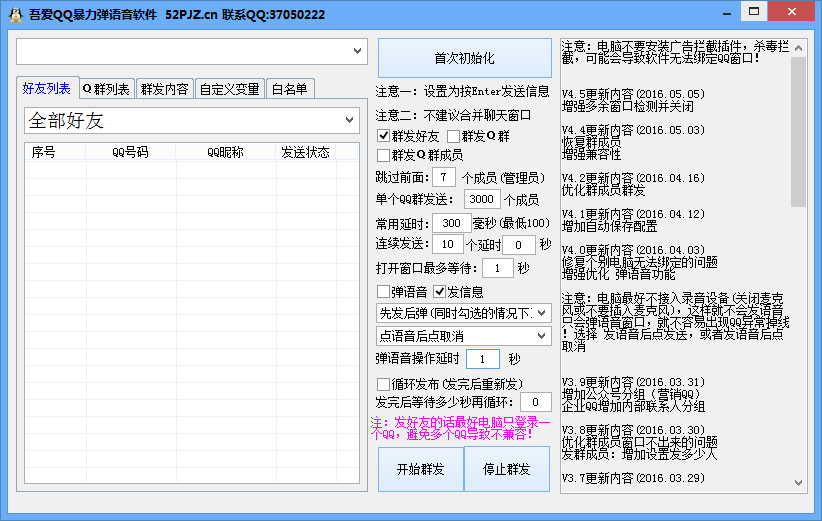Enable the 弹语音 checkbox
822x521 pixels.
pyautogui.click(x=384, y=292)
